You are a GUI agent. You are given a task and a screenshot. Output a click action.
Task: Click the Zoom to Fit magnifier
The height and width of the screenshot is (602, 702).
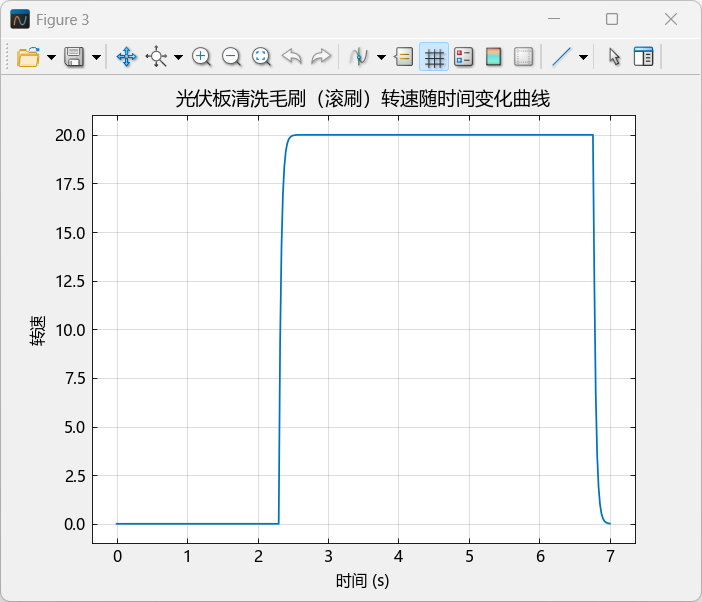pyautogui.click(x=261, y=57)
